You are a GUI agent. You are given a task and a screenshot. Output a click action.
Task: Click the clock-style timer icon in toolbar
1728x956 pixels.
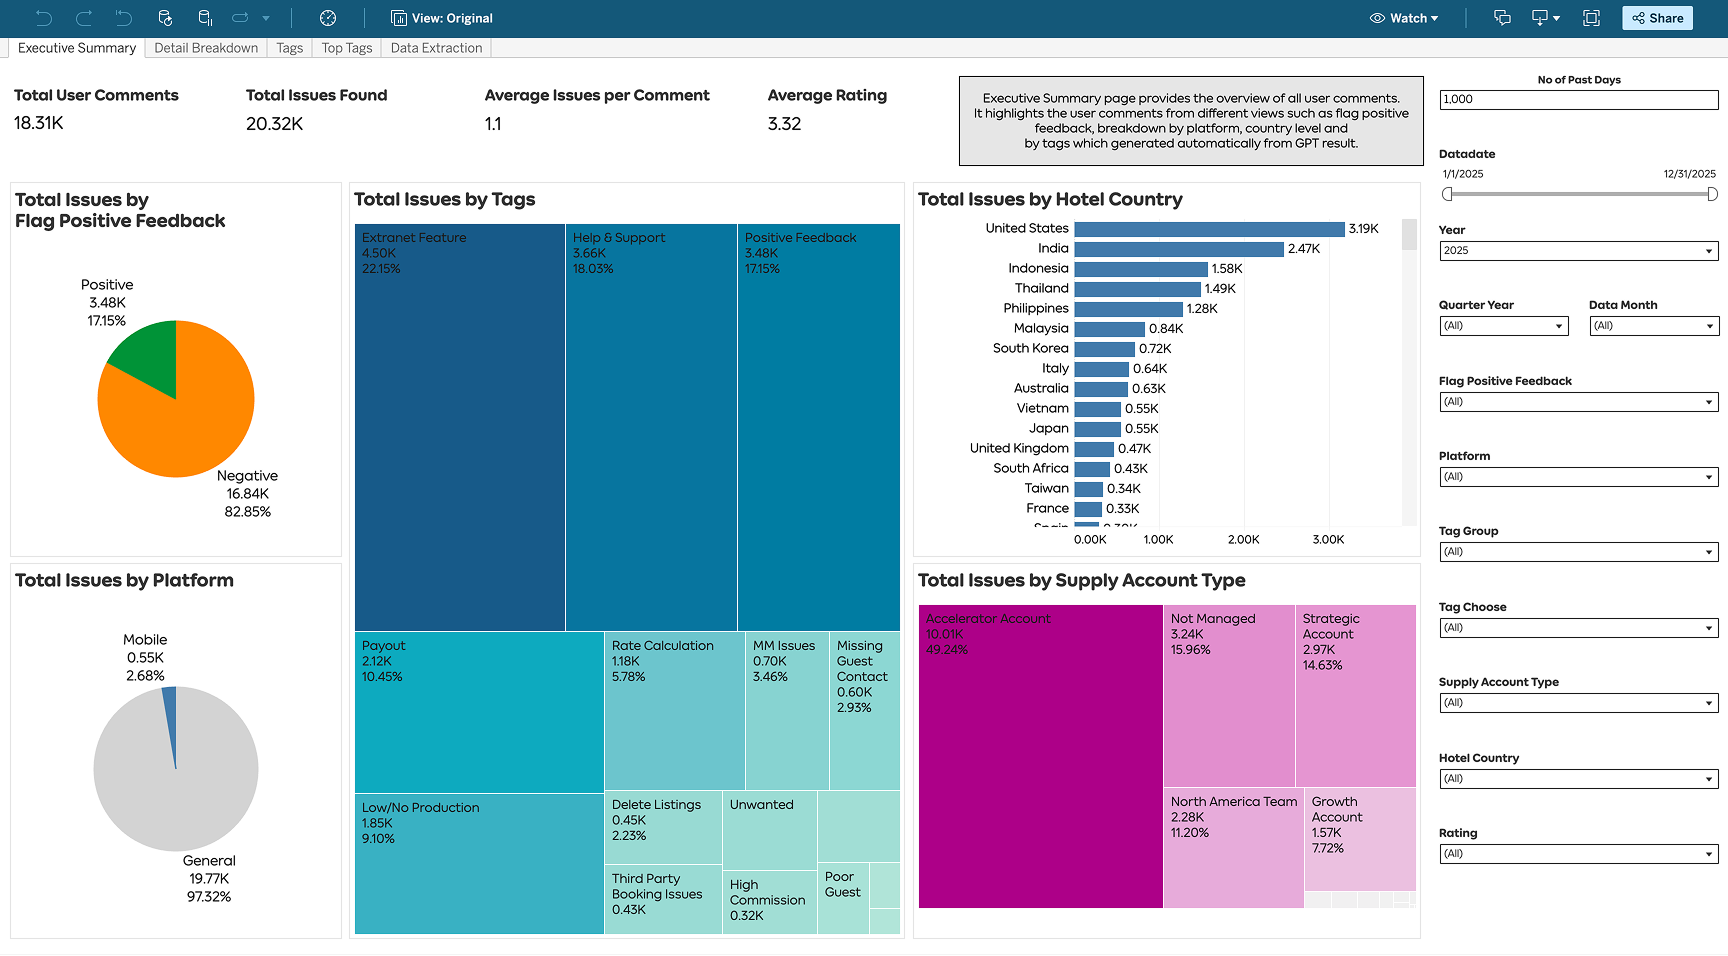(x=328, y=18)
